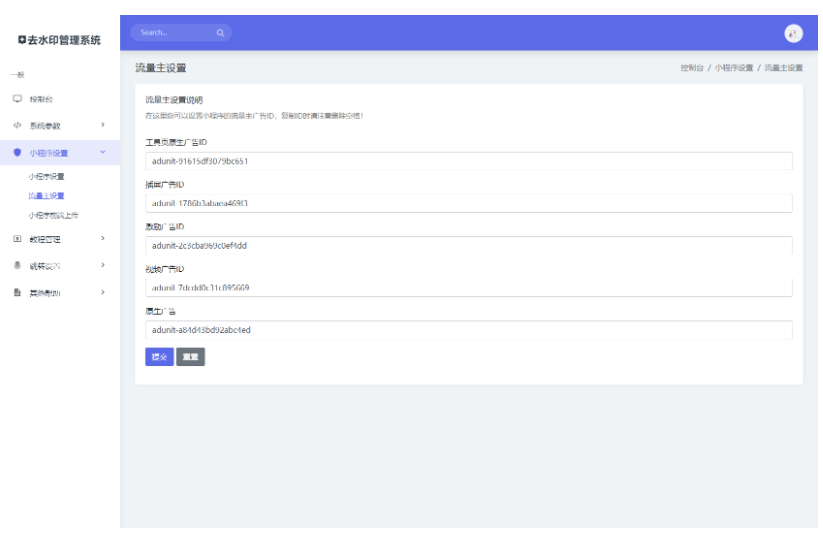Open the 控制台 sidebar item
823x558 pixels.
pos(60,99)
